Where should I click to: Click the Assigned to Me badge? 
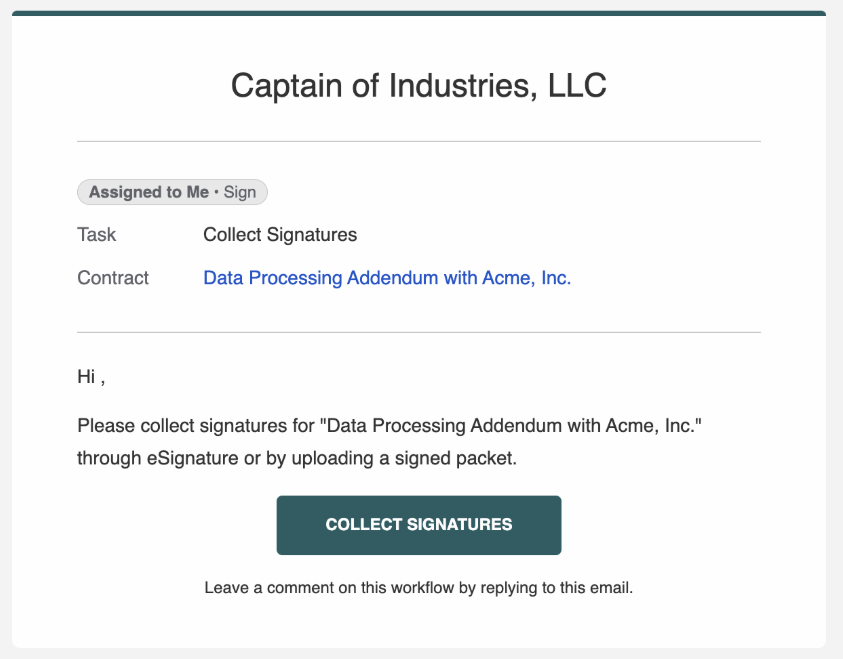[149, 192]
